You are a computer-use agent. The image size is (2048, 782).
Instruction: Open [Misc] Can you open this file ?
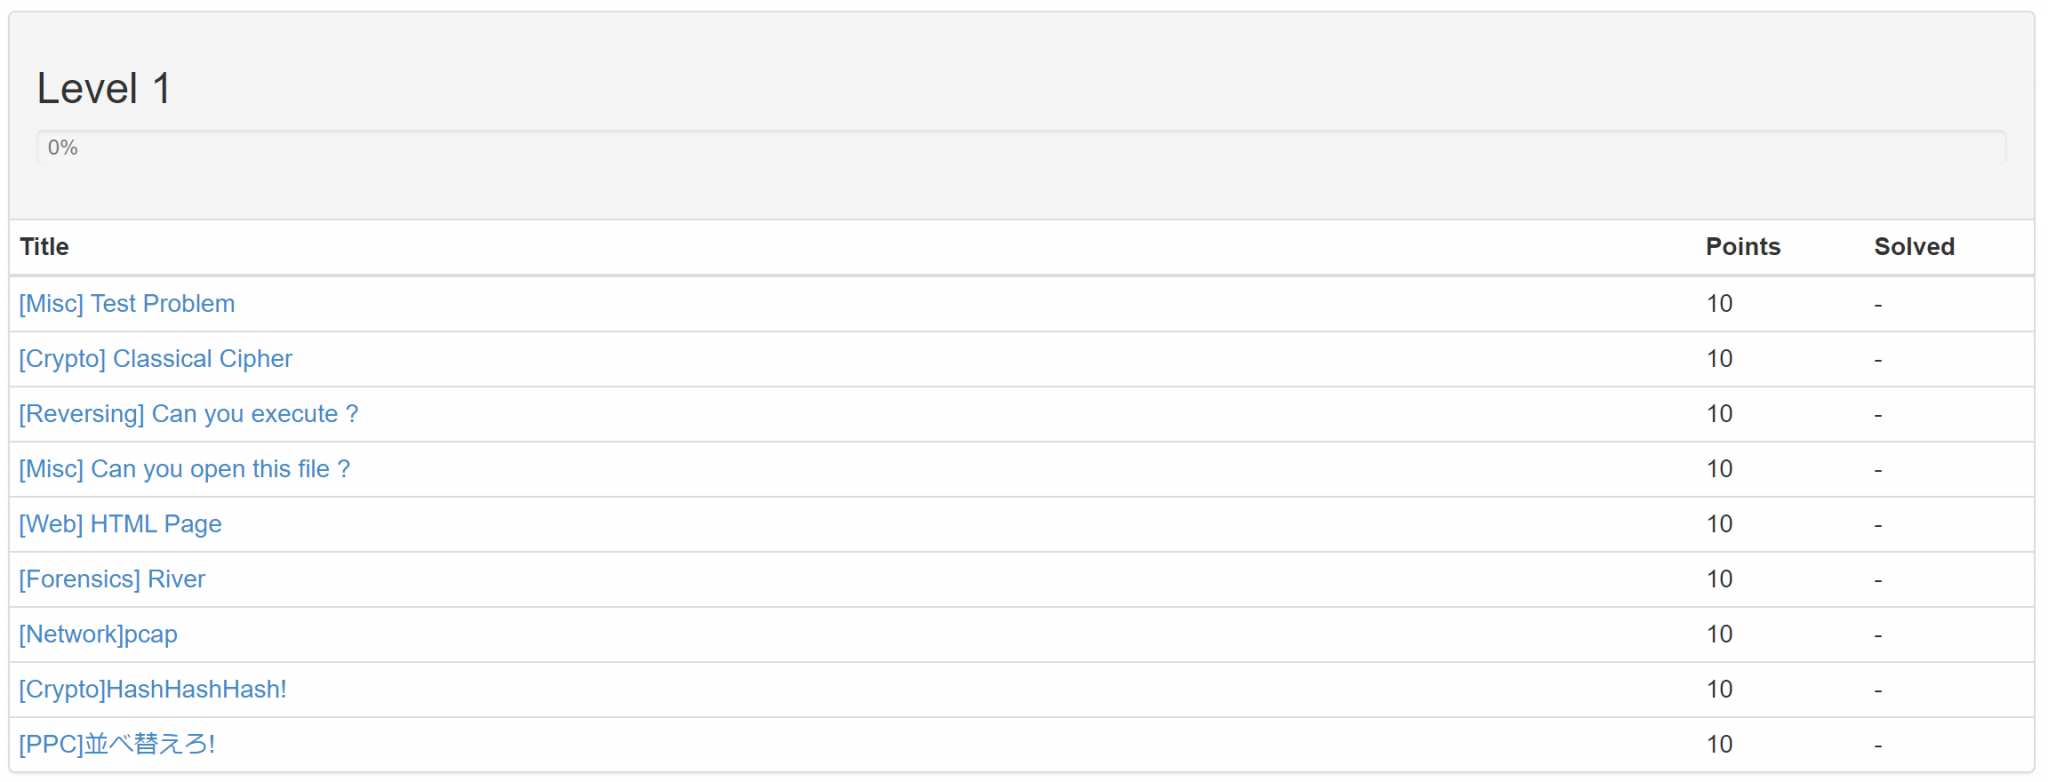tap(184, 469)
